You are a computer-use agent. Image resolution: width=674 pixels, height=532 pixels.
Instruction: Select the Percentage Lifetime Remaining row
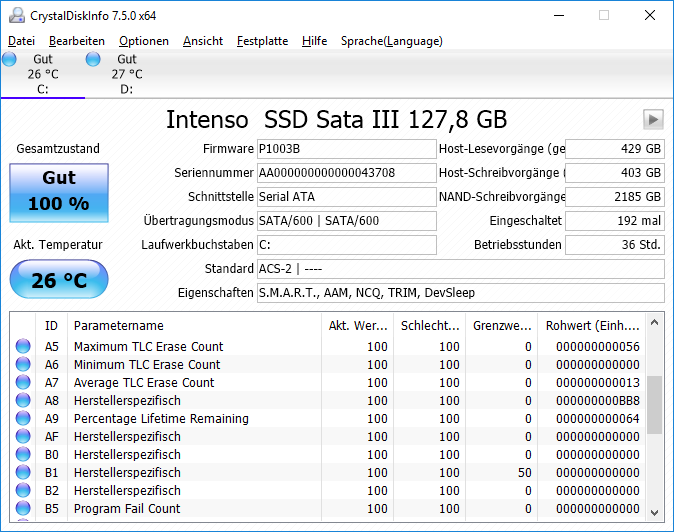click(328, 419)
